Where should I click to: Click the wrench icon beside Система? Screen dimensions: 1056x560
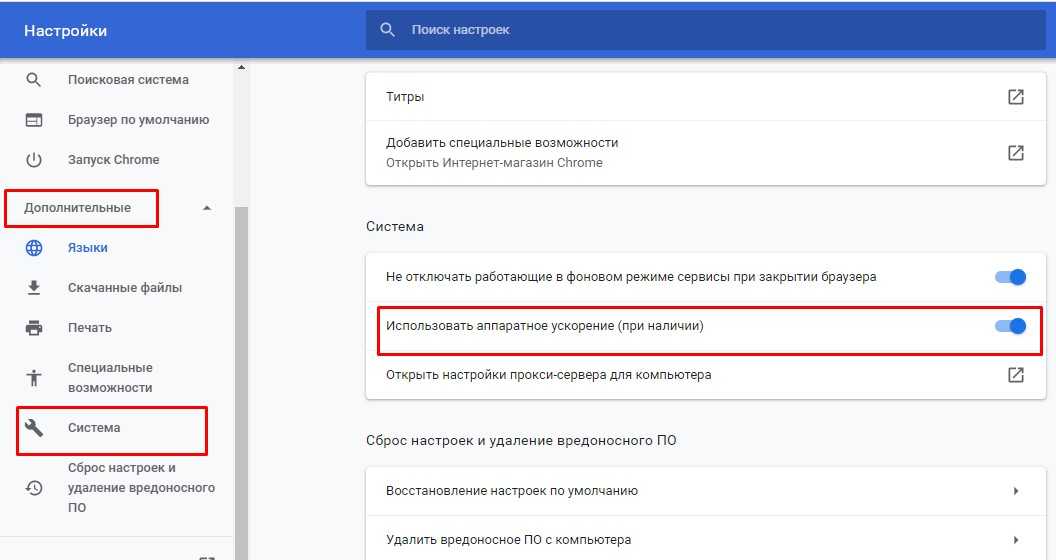(x=34, y=428)
